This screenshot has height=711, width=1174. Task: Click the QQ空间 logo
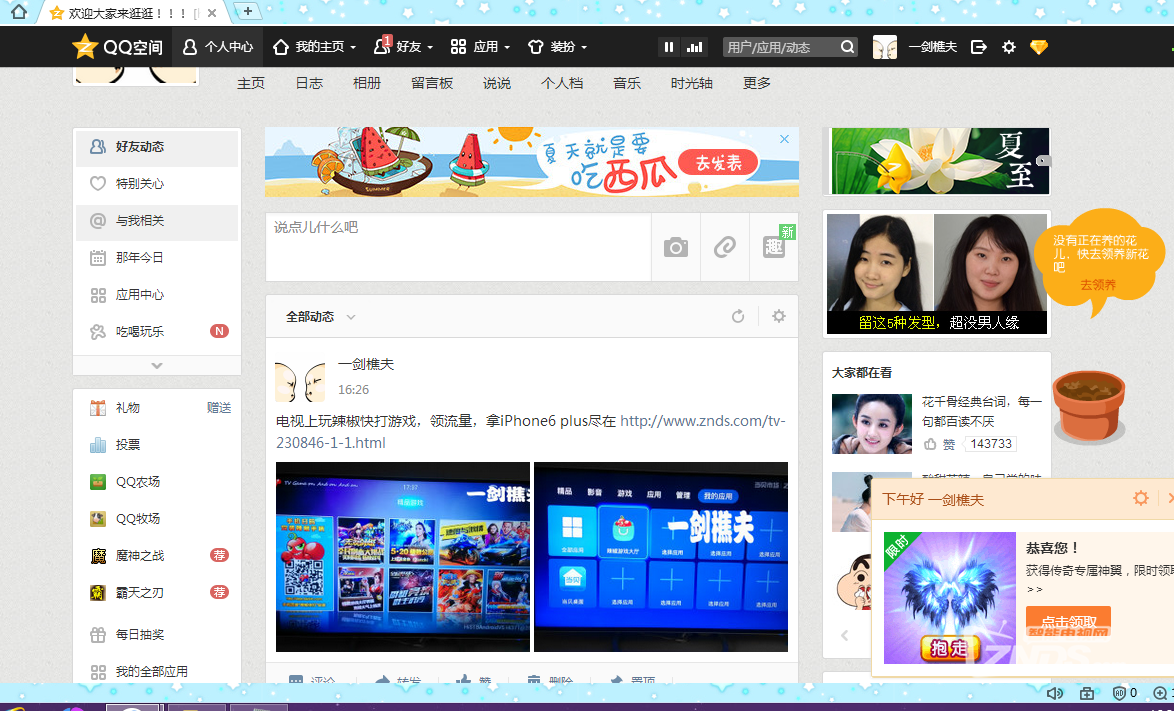tap(117, 46)
